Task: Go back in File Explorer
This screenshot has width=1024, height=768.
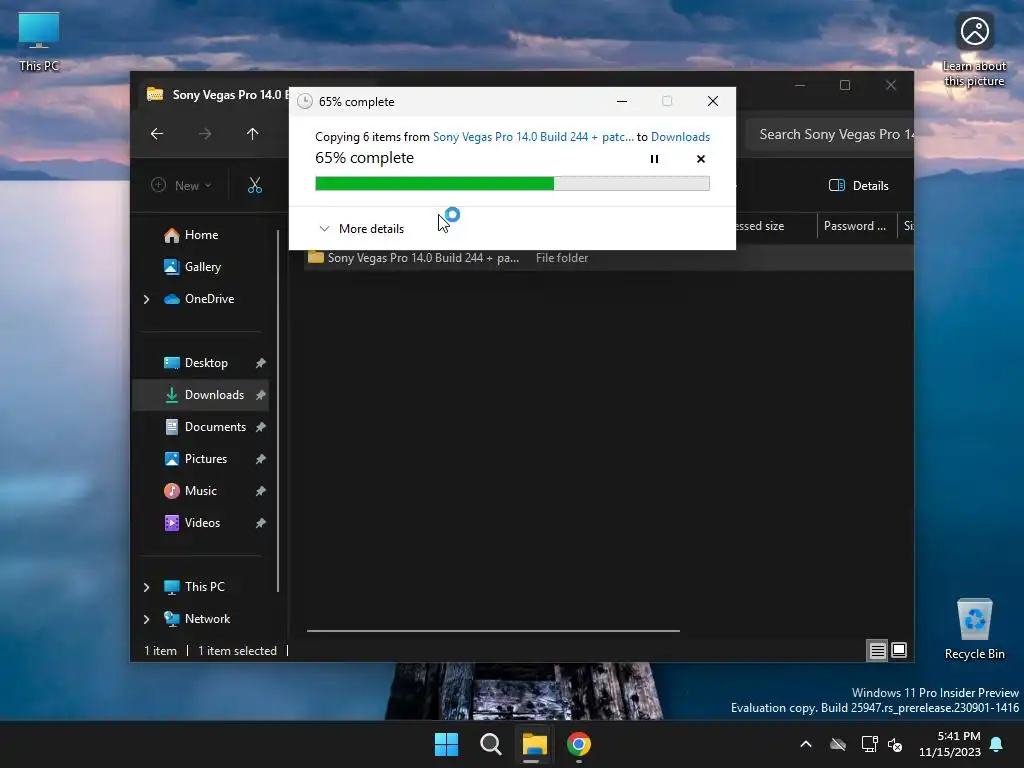Action: pos(157,134)
